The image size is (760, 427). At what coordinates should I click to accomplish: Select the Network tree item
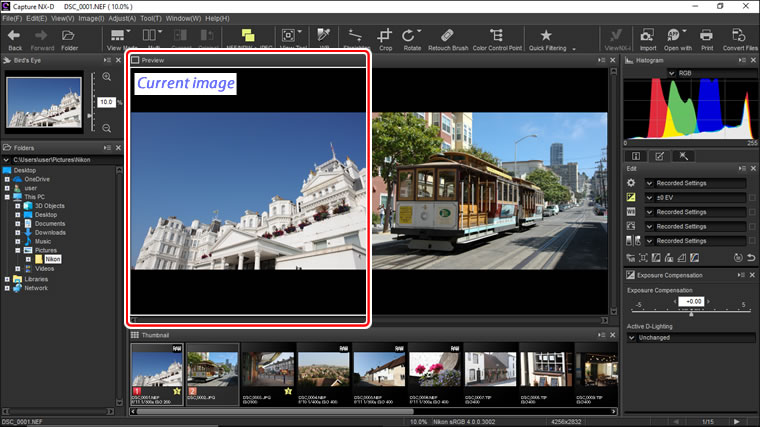coord(36,288)
